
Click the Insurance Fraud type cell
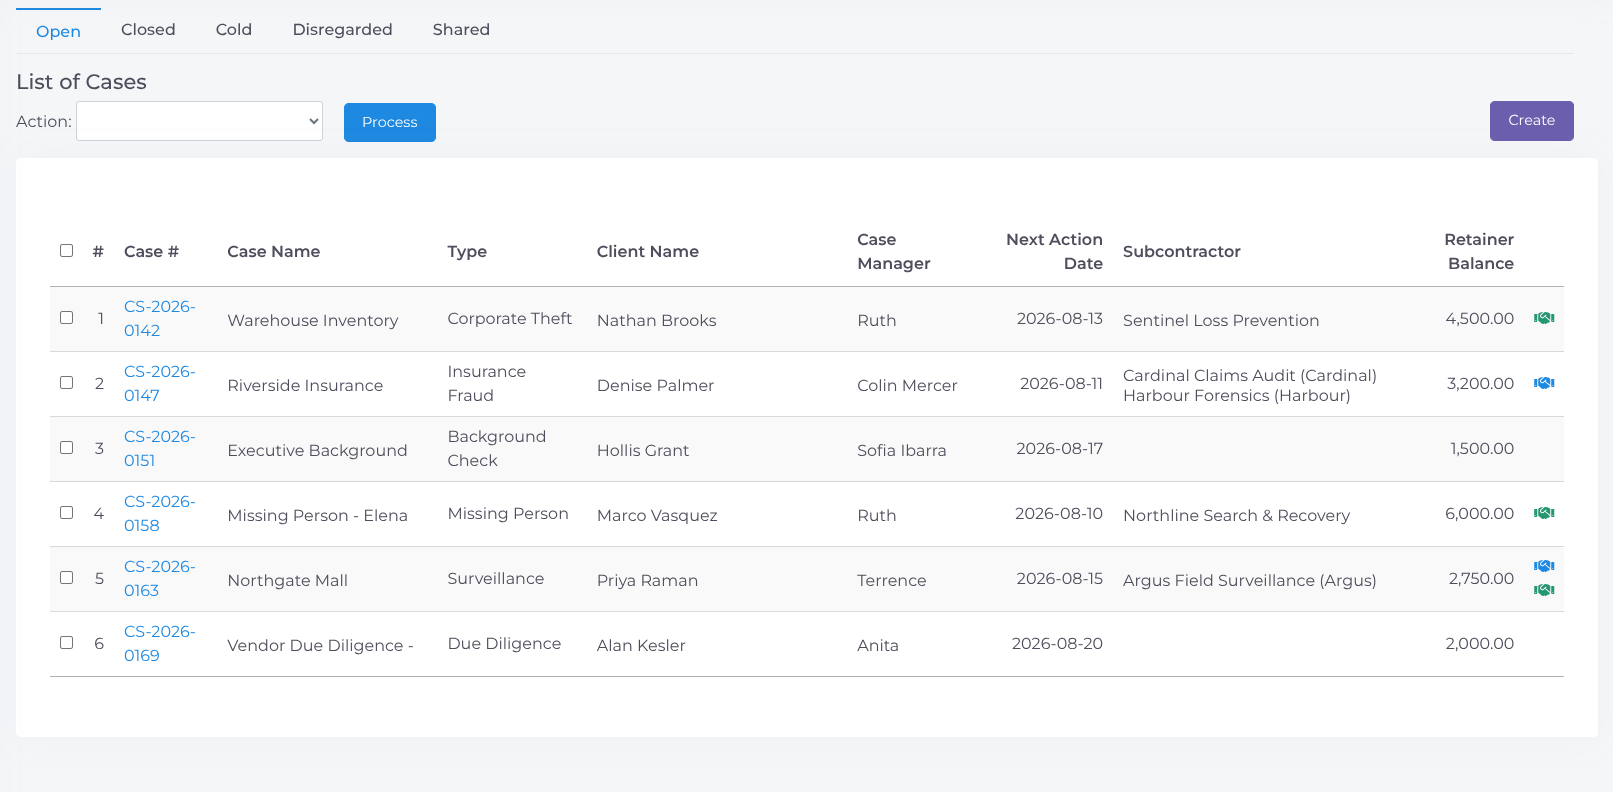(487, 383)
